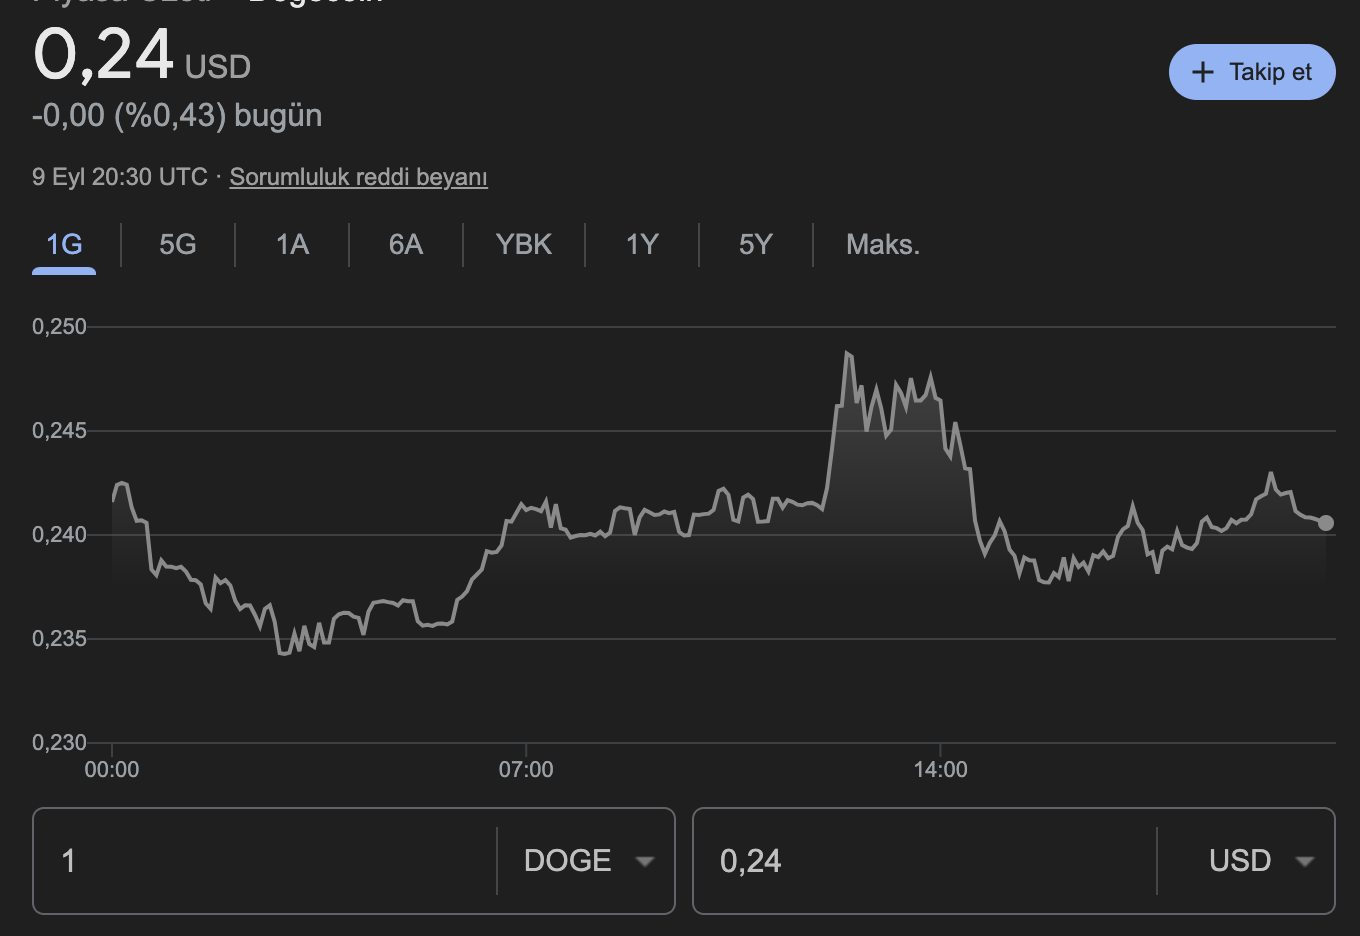Click the 9 Eyl 20:30 UTC timestamp
The height and width of the screenshot is (936, 1360).
(120, 177)
